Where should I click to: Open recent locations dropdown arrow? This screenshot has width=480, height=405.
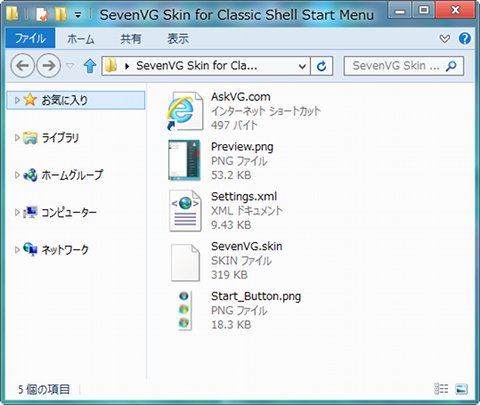(70, 66)
